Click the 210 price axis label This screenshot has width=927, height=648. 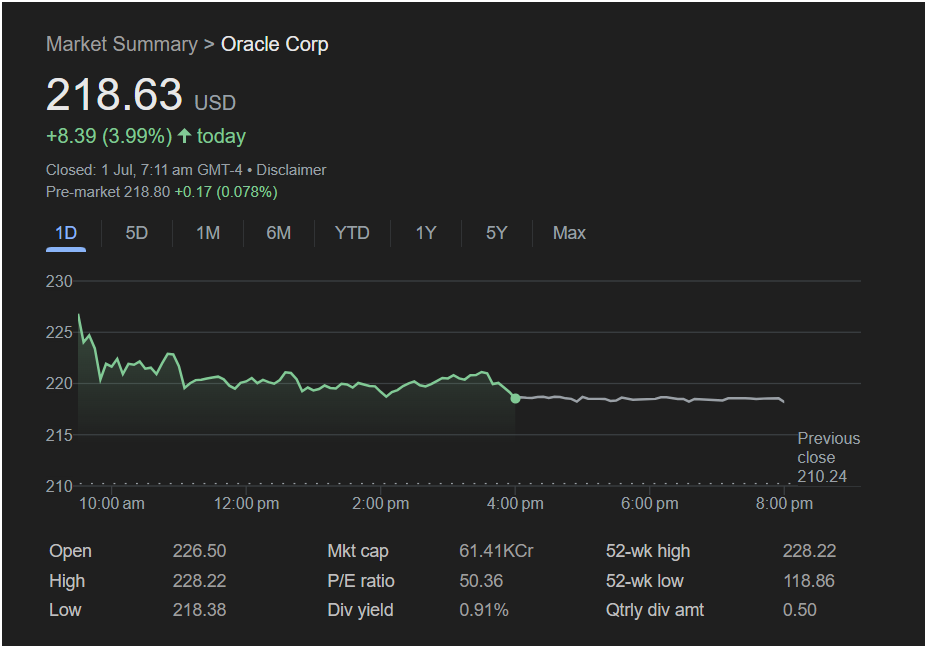click(x=59, y=486)
